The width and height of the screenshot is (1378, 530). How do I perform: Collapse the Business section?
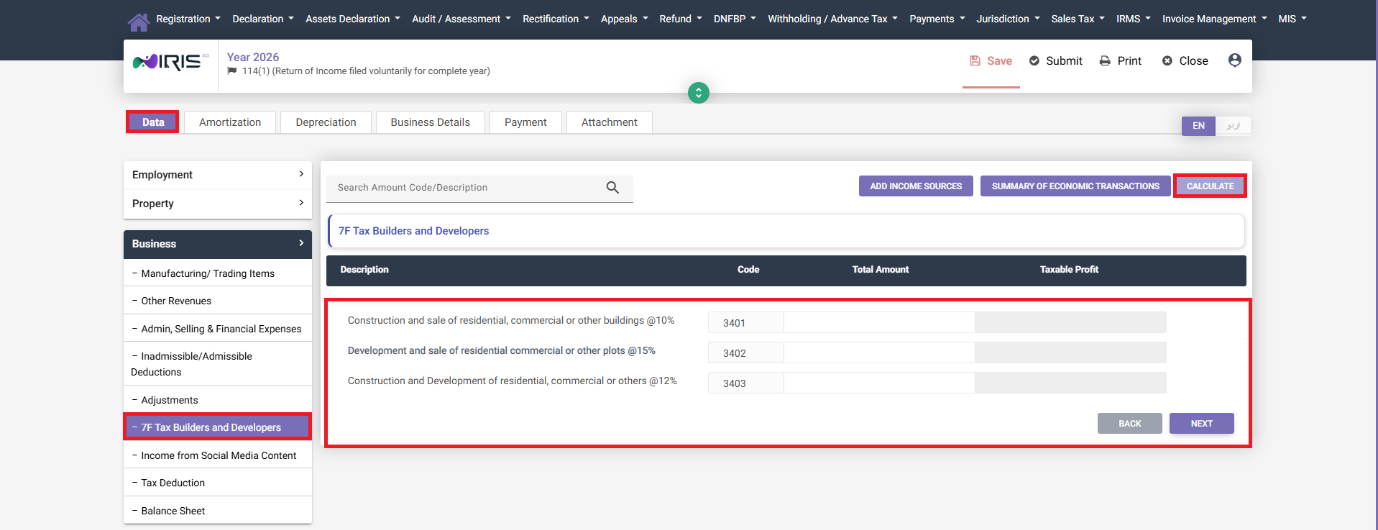pos(218,244)
